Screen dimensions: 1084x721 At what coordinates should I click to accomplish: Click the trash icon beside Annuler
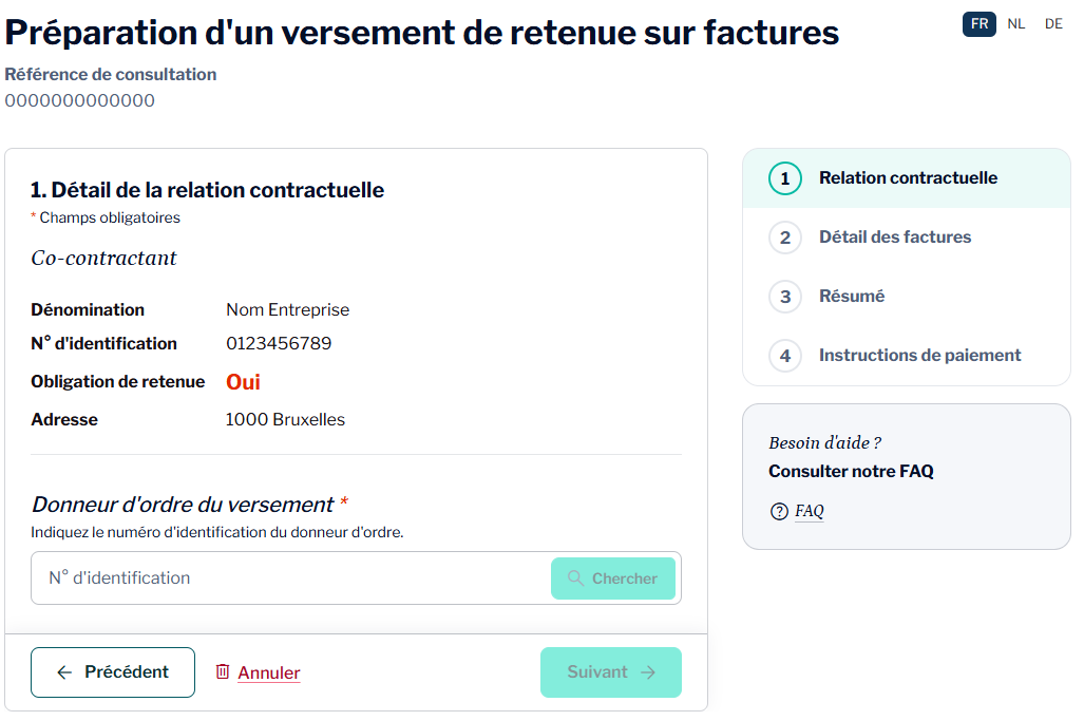coord(223,672)
